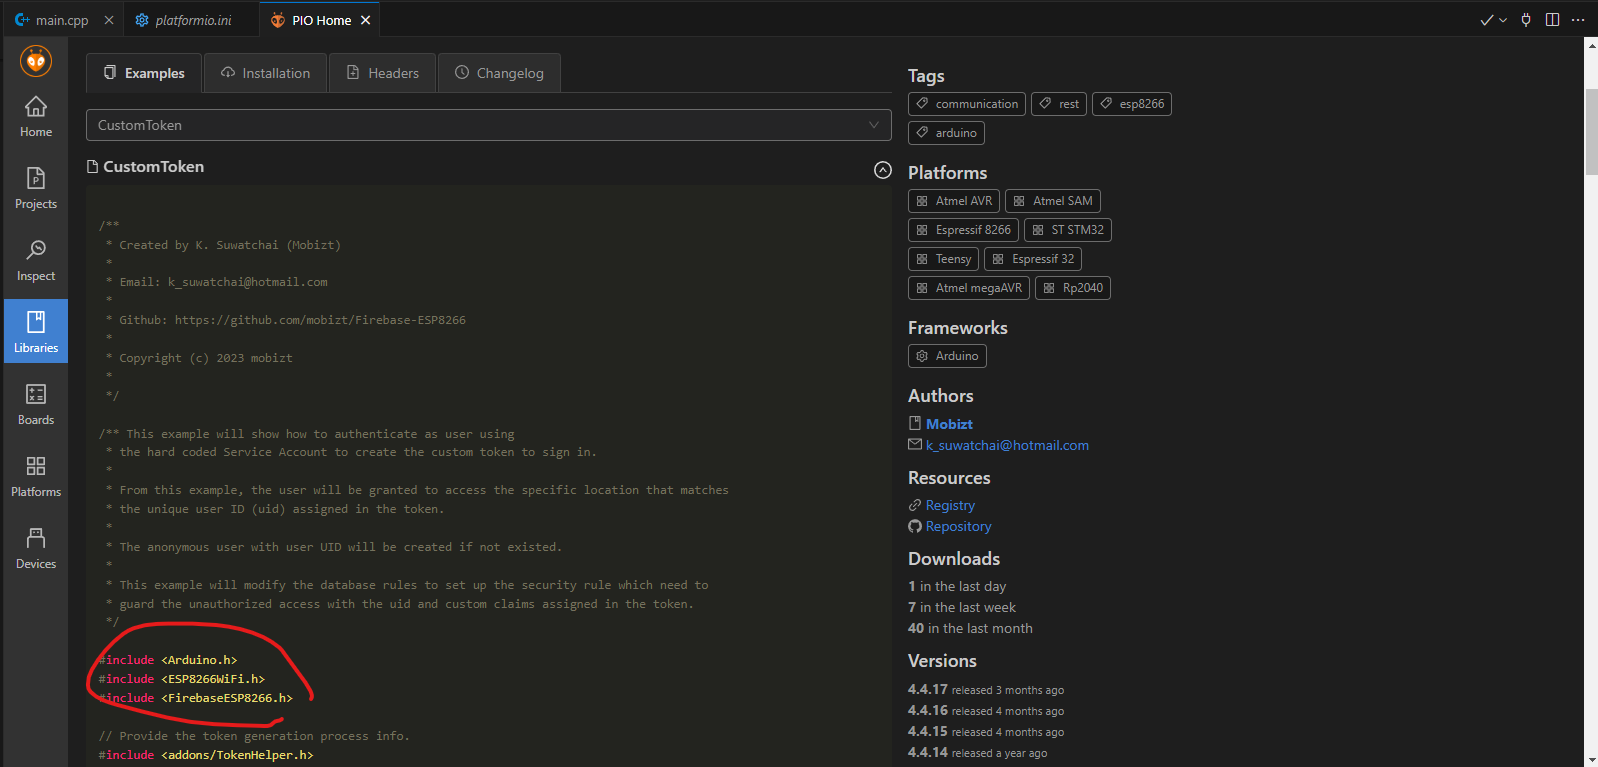The image size is (1598, 767).
Task: Collapse the CustomToken example with the arrow
Action: point(882,170)
